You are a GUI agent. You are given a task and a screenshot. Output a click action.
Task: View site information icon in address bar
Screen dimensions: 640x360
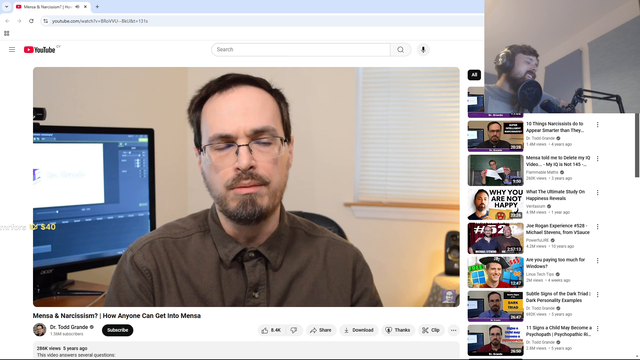45,21
